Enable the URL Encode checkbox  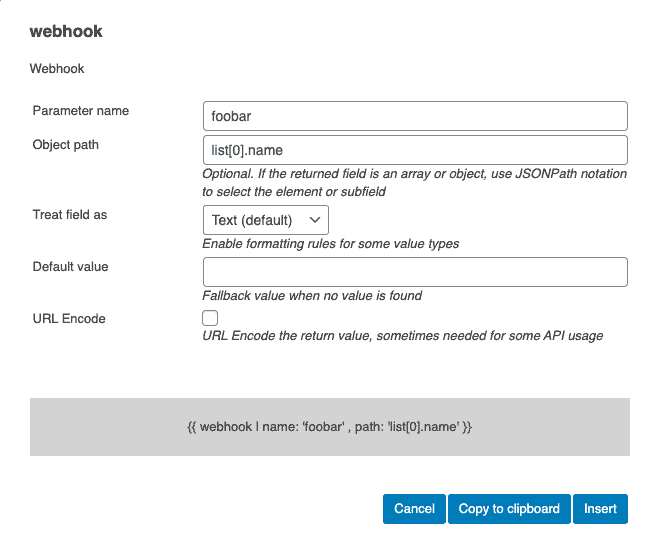pos(210,318)
